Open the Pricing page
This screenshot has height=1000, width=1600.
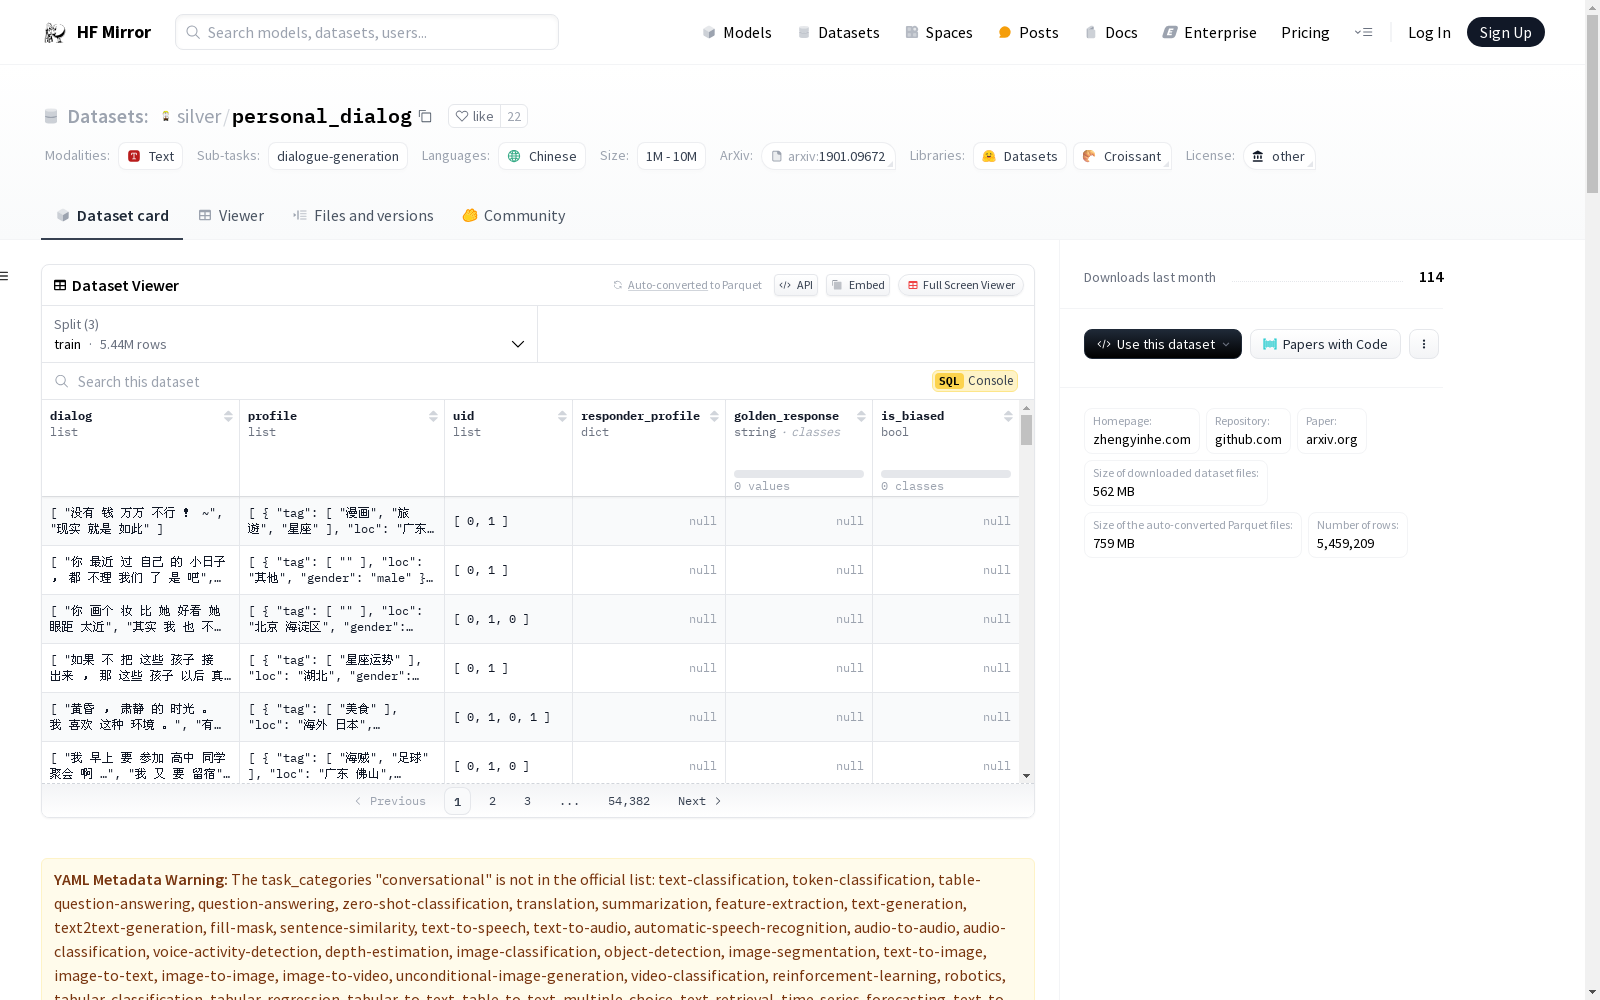tap(1305, 33)
